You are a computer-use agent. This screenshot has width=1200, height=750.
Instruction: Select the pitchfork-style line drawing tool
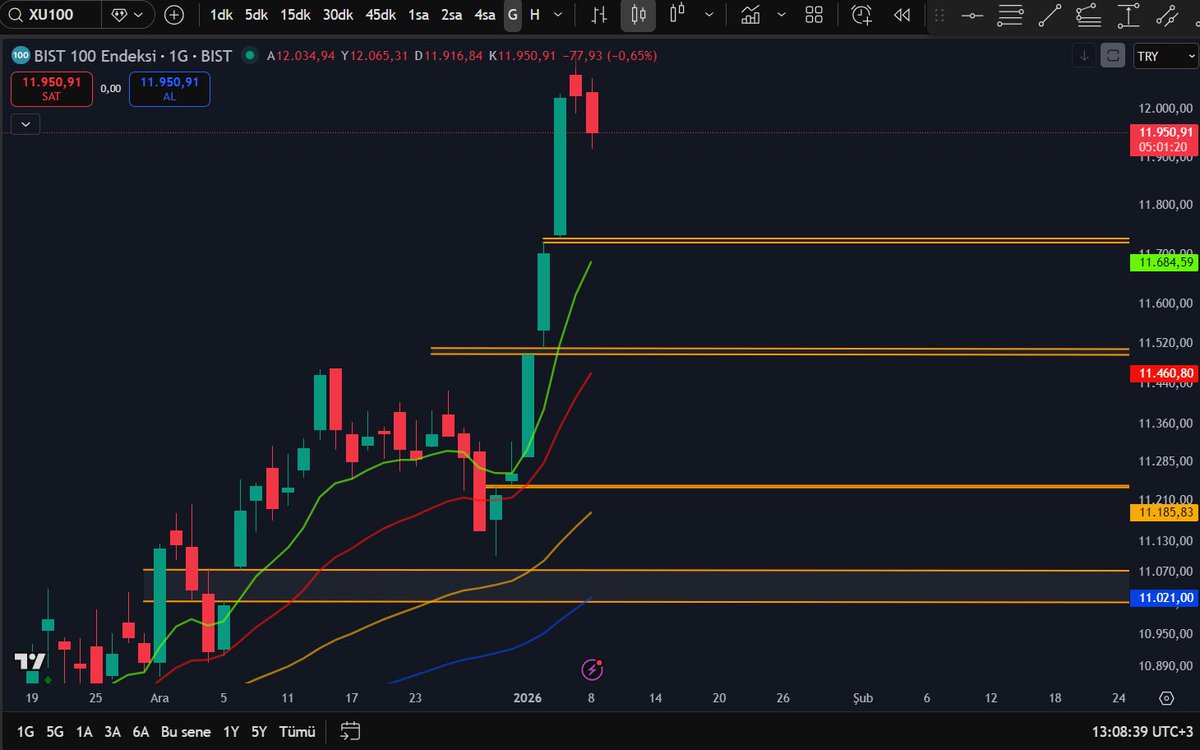tap(1089, 15)
